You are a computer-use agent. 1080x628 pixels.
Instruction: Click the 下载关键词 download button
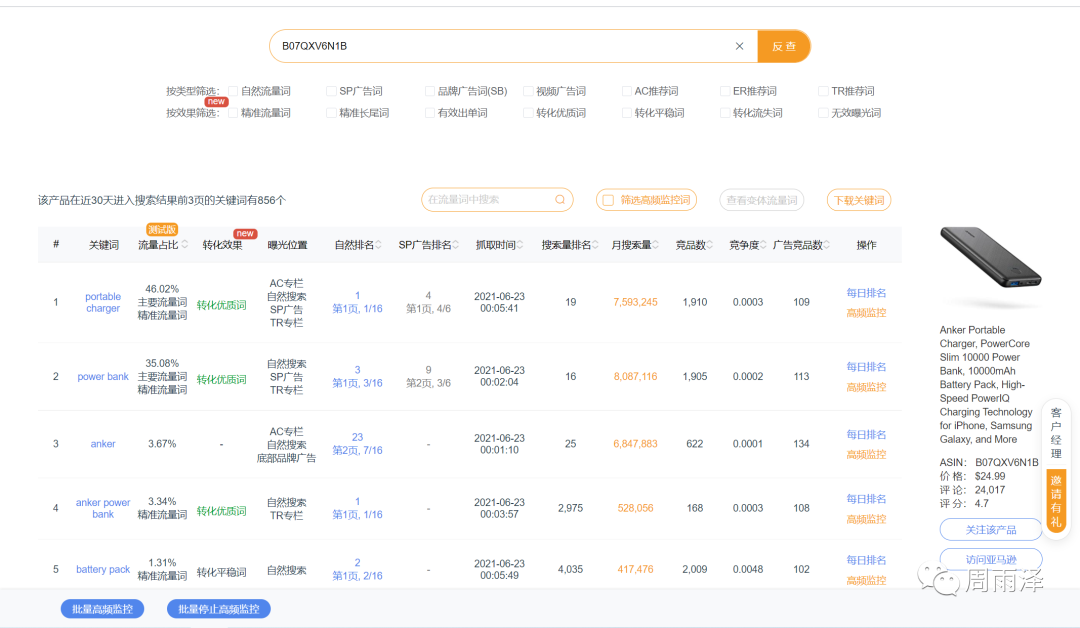tap(858, 200)
